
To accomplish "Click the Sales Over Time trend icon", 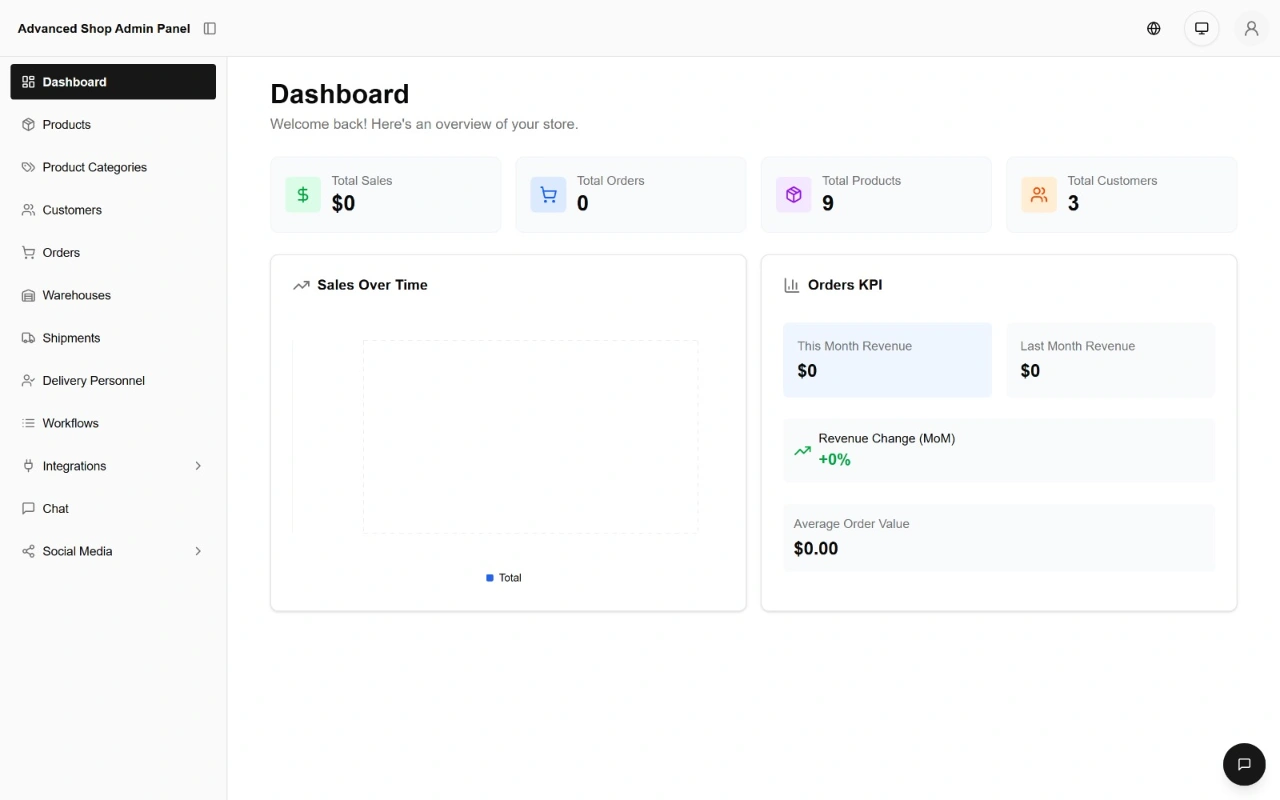I will (x=301, y=285).
